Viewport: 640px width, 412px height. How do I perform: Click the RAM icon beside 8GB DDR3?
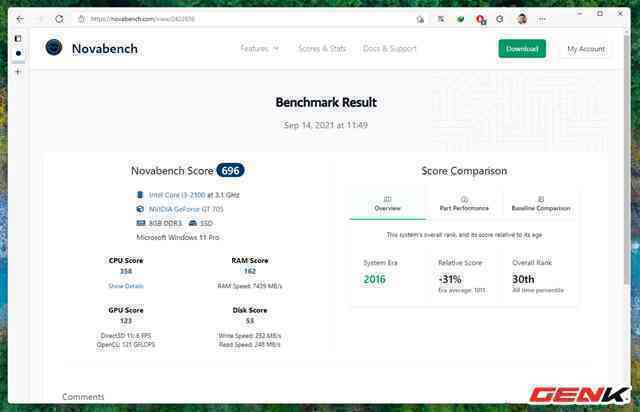(141, 223)
